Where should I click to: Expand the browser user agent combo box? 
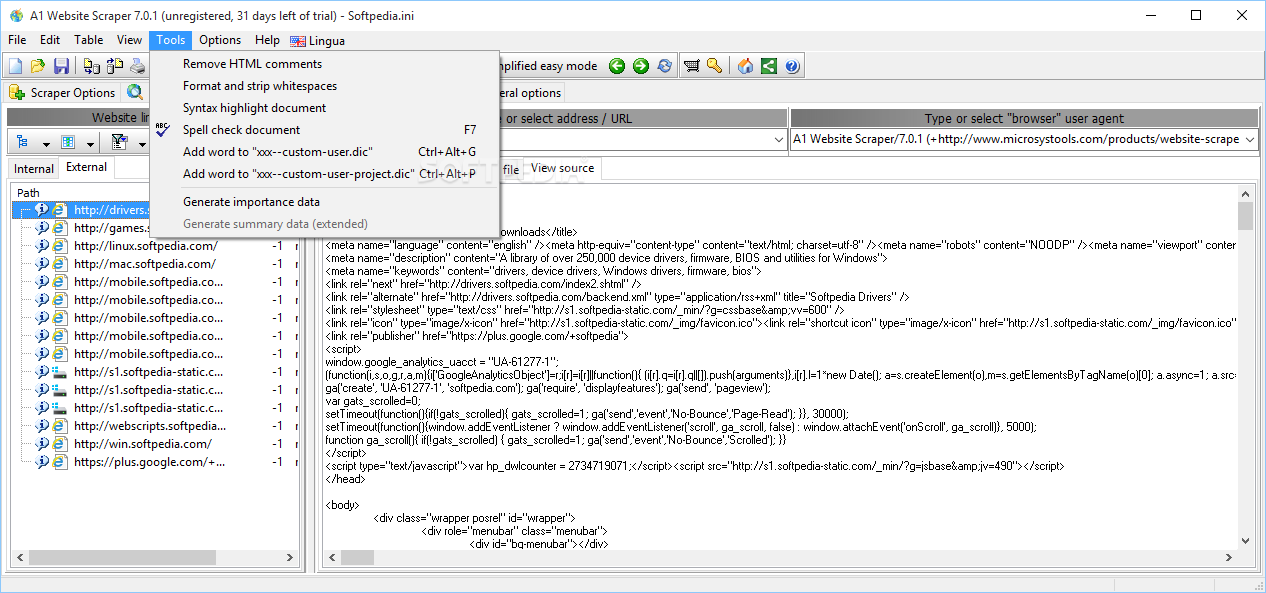(1249, 140)
